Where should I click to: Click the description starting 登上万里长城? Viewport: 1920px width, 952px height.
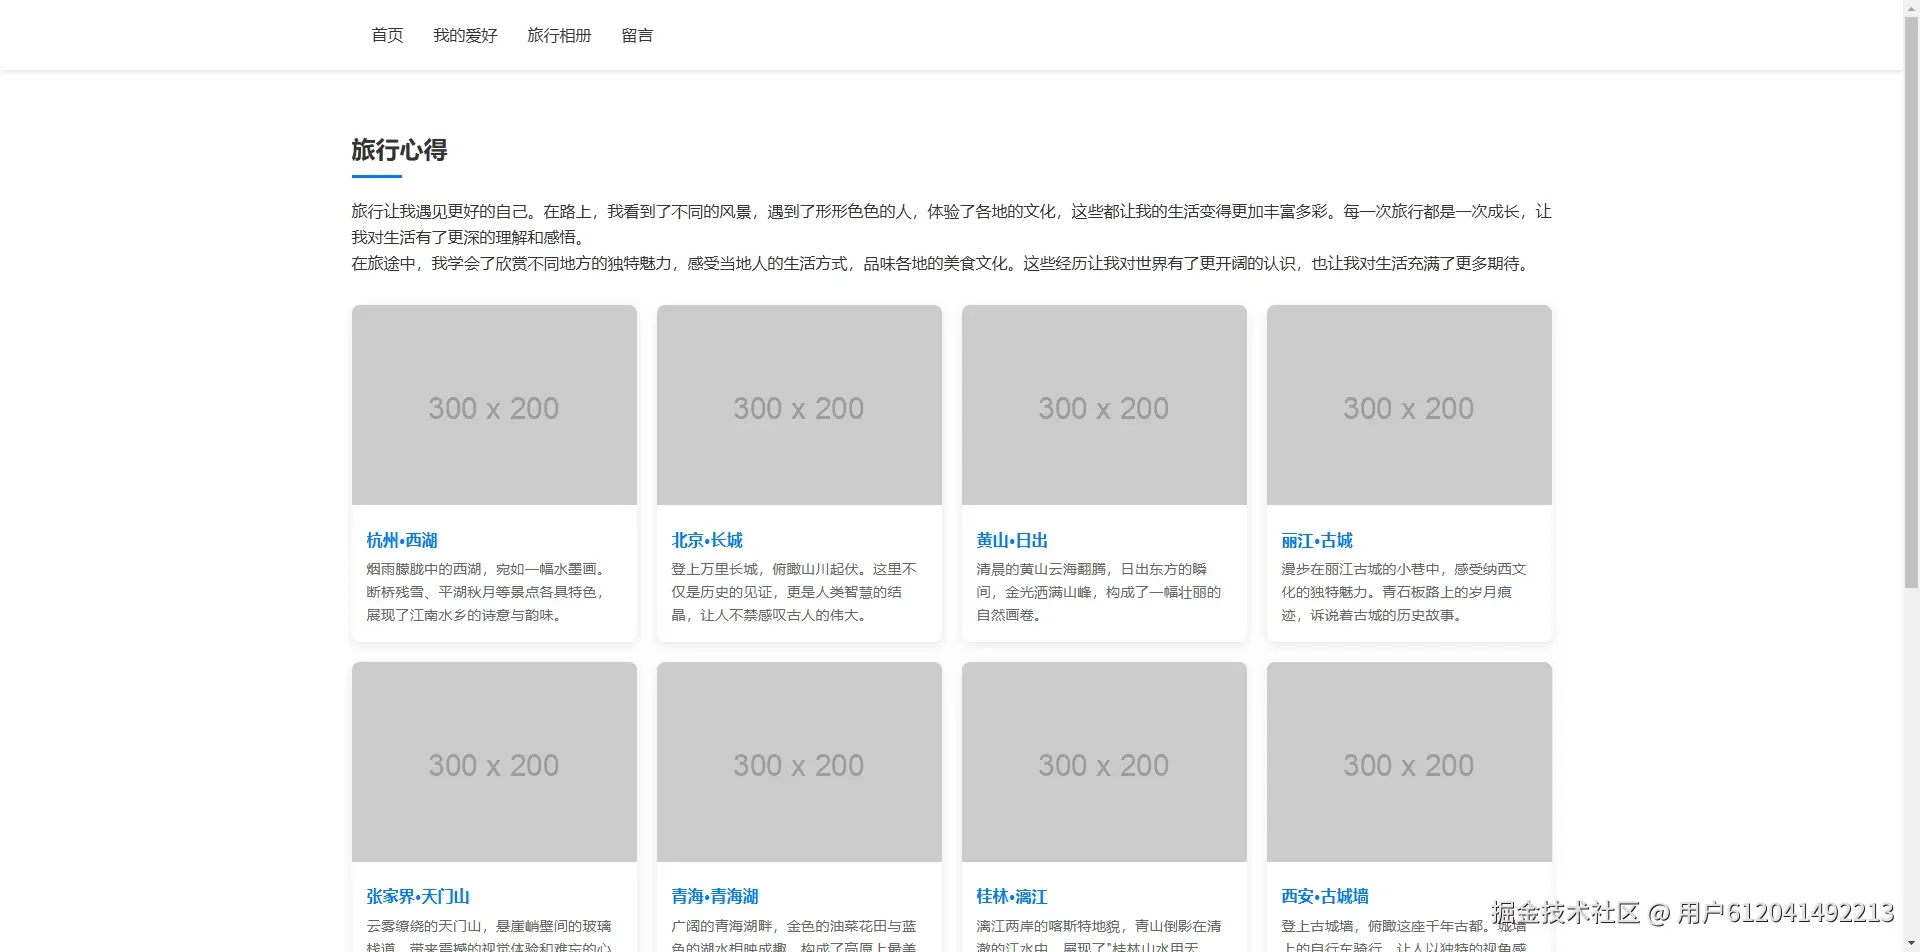[x=794, y=592]
